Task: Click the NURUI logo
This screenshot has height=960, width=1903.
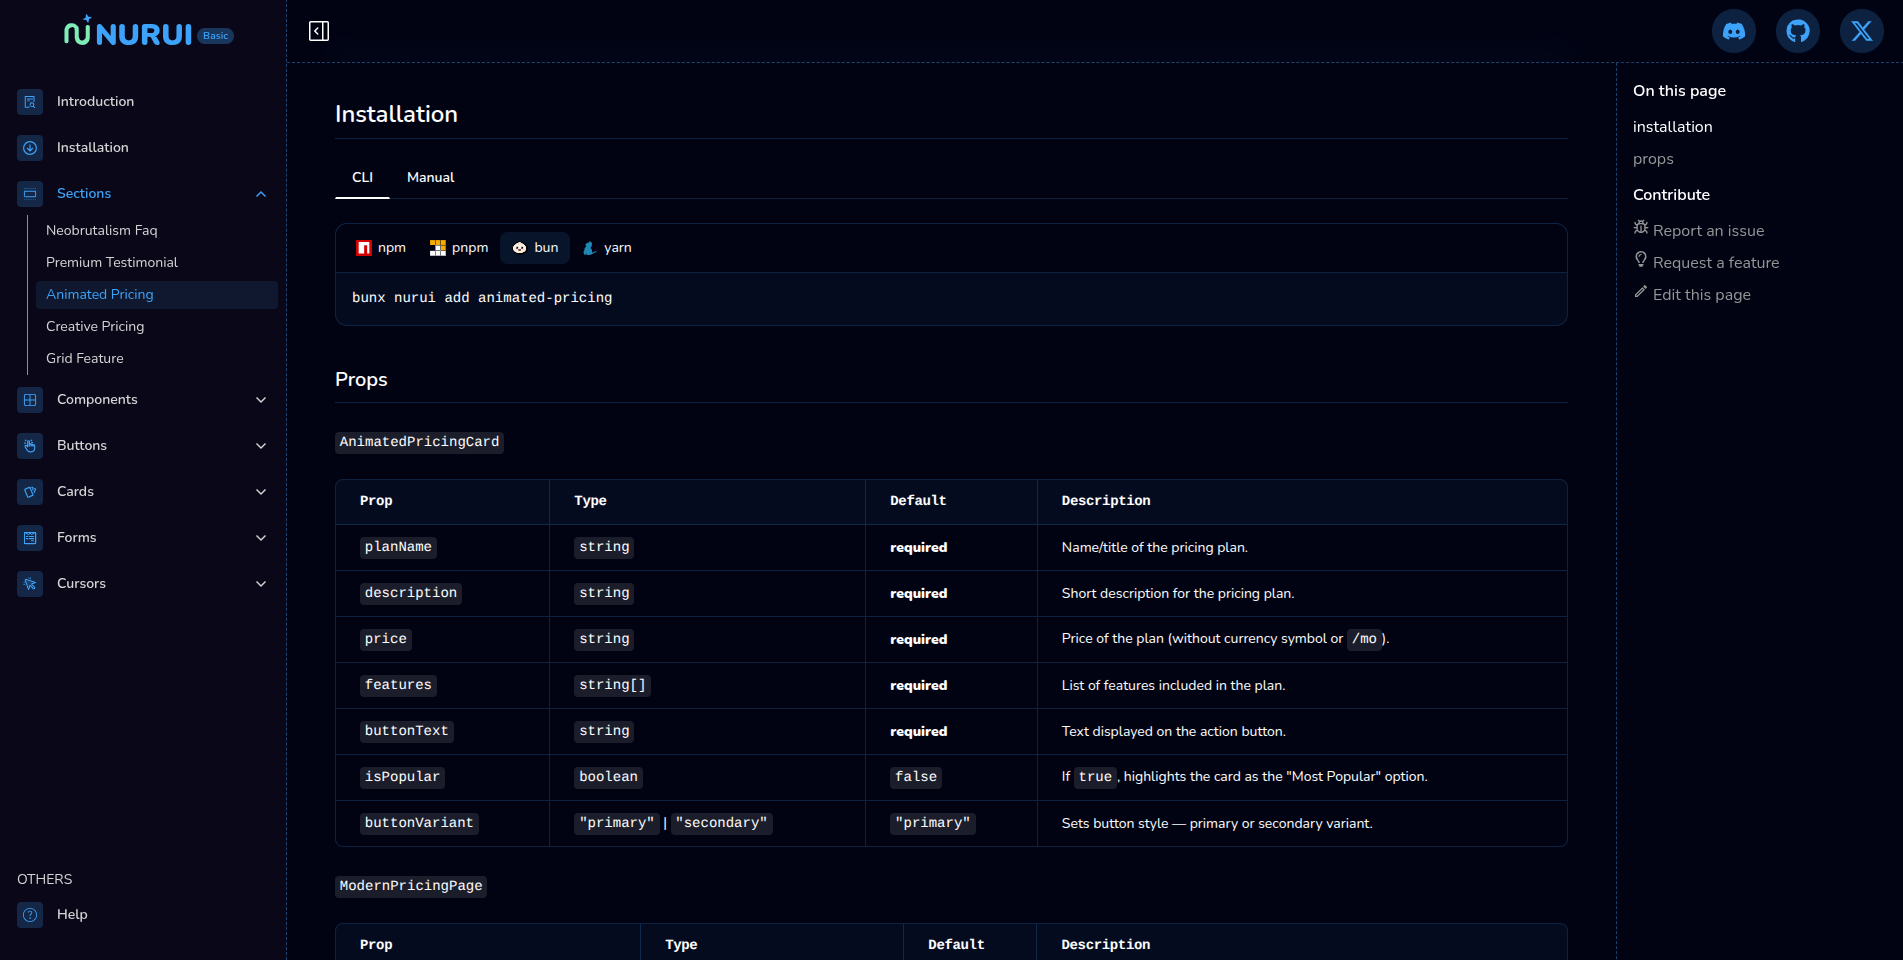Action: click(x=128, y=33)
